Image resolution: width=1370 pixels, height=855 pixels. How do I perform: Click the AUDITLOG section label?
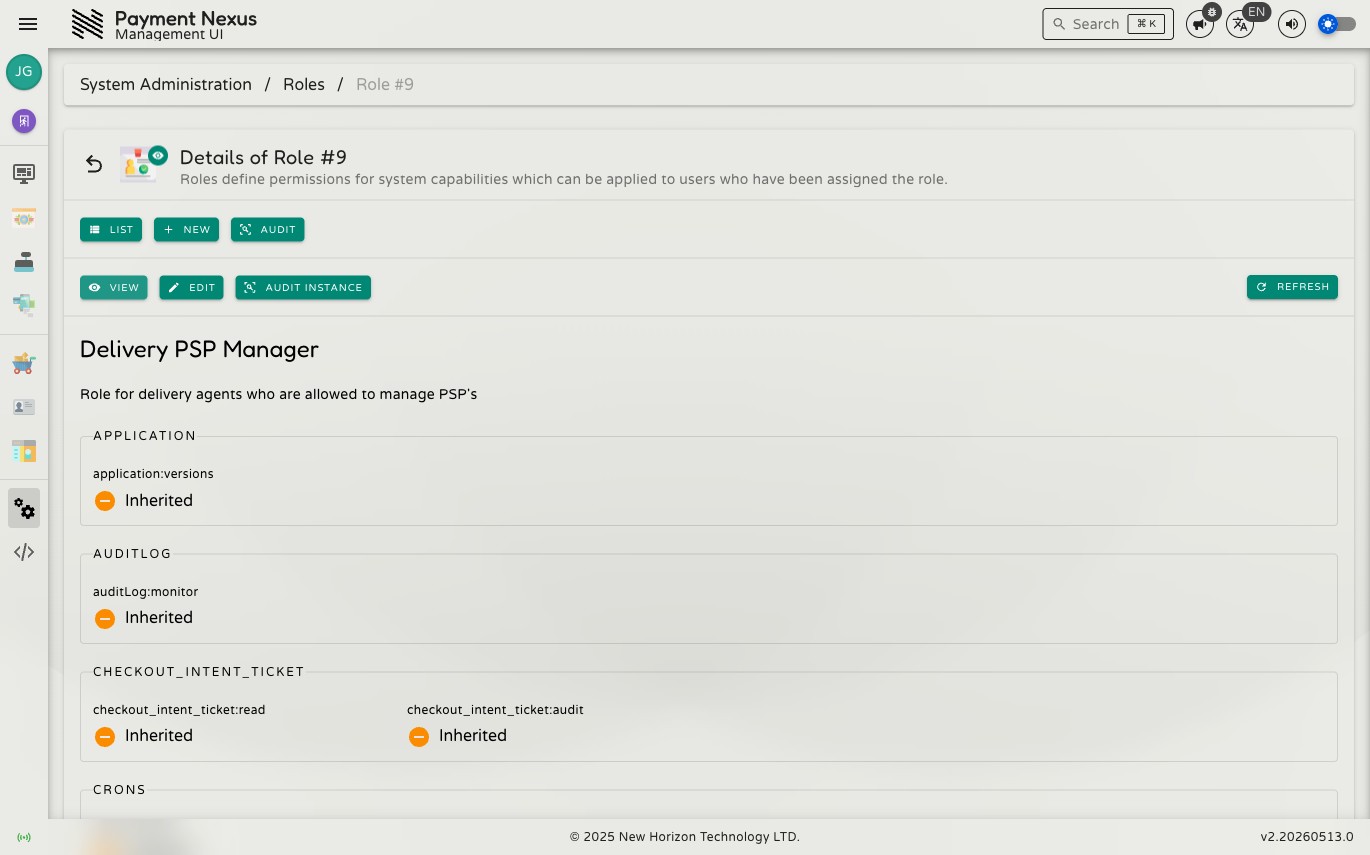tap(132, 553)
